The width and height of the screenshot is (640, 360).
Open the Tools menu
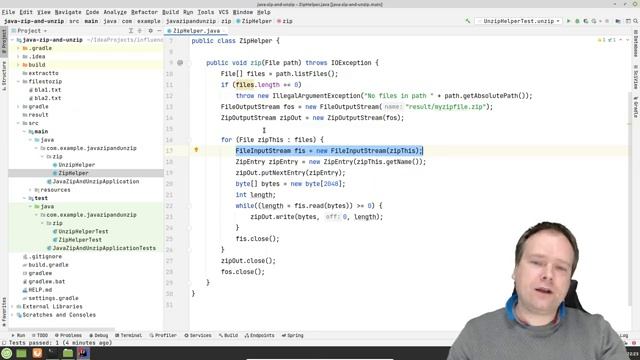click(206, 12)
